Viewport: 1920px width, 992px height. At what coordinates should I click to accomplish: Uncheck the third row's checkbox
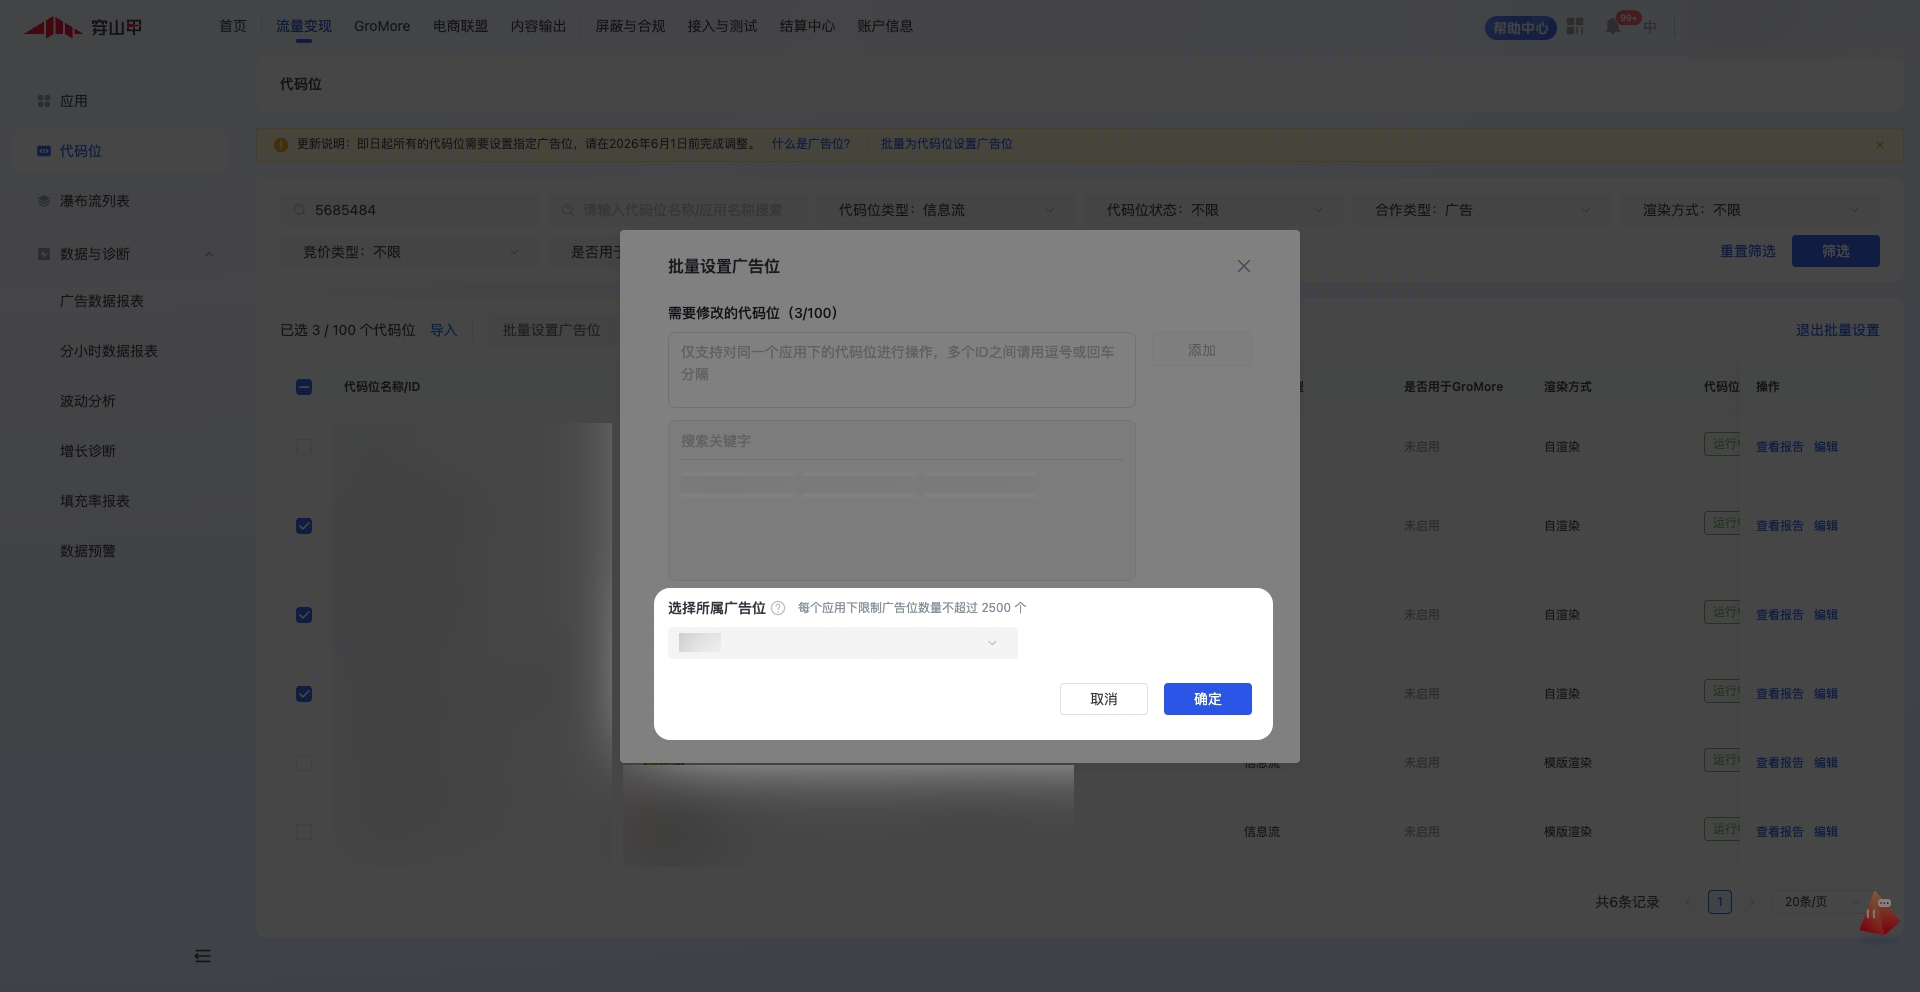coord(304,615)
